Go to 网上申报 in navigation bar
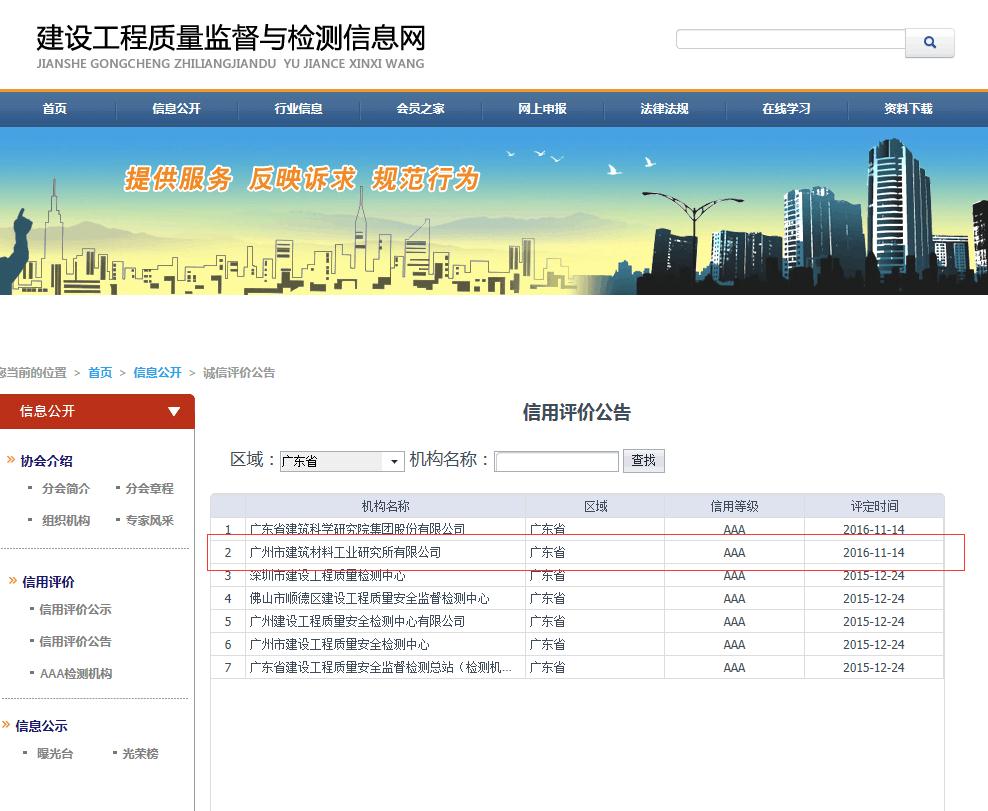 [542, 109]
